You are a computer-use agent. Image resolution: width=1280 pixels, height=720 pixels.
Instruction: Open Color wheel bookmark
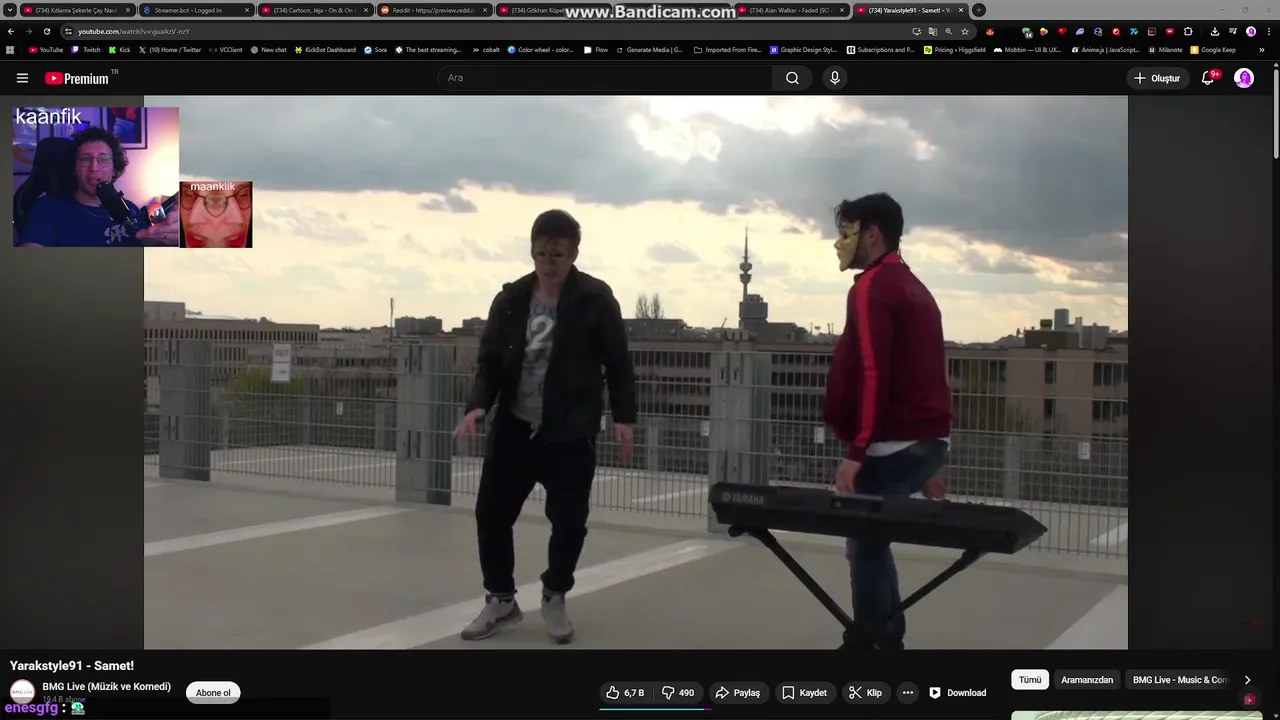[541, 49]
